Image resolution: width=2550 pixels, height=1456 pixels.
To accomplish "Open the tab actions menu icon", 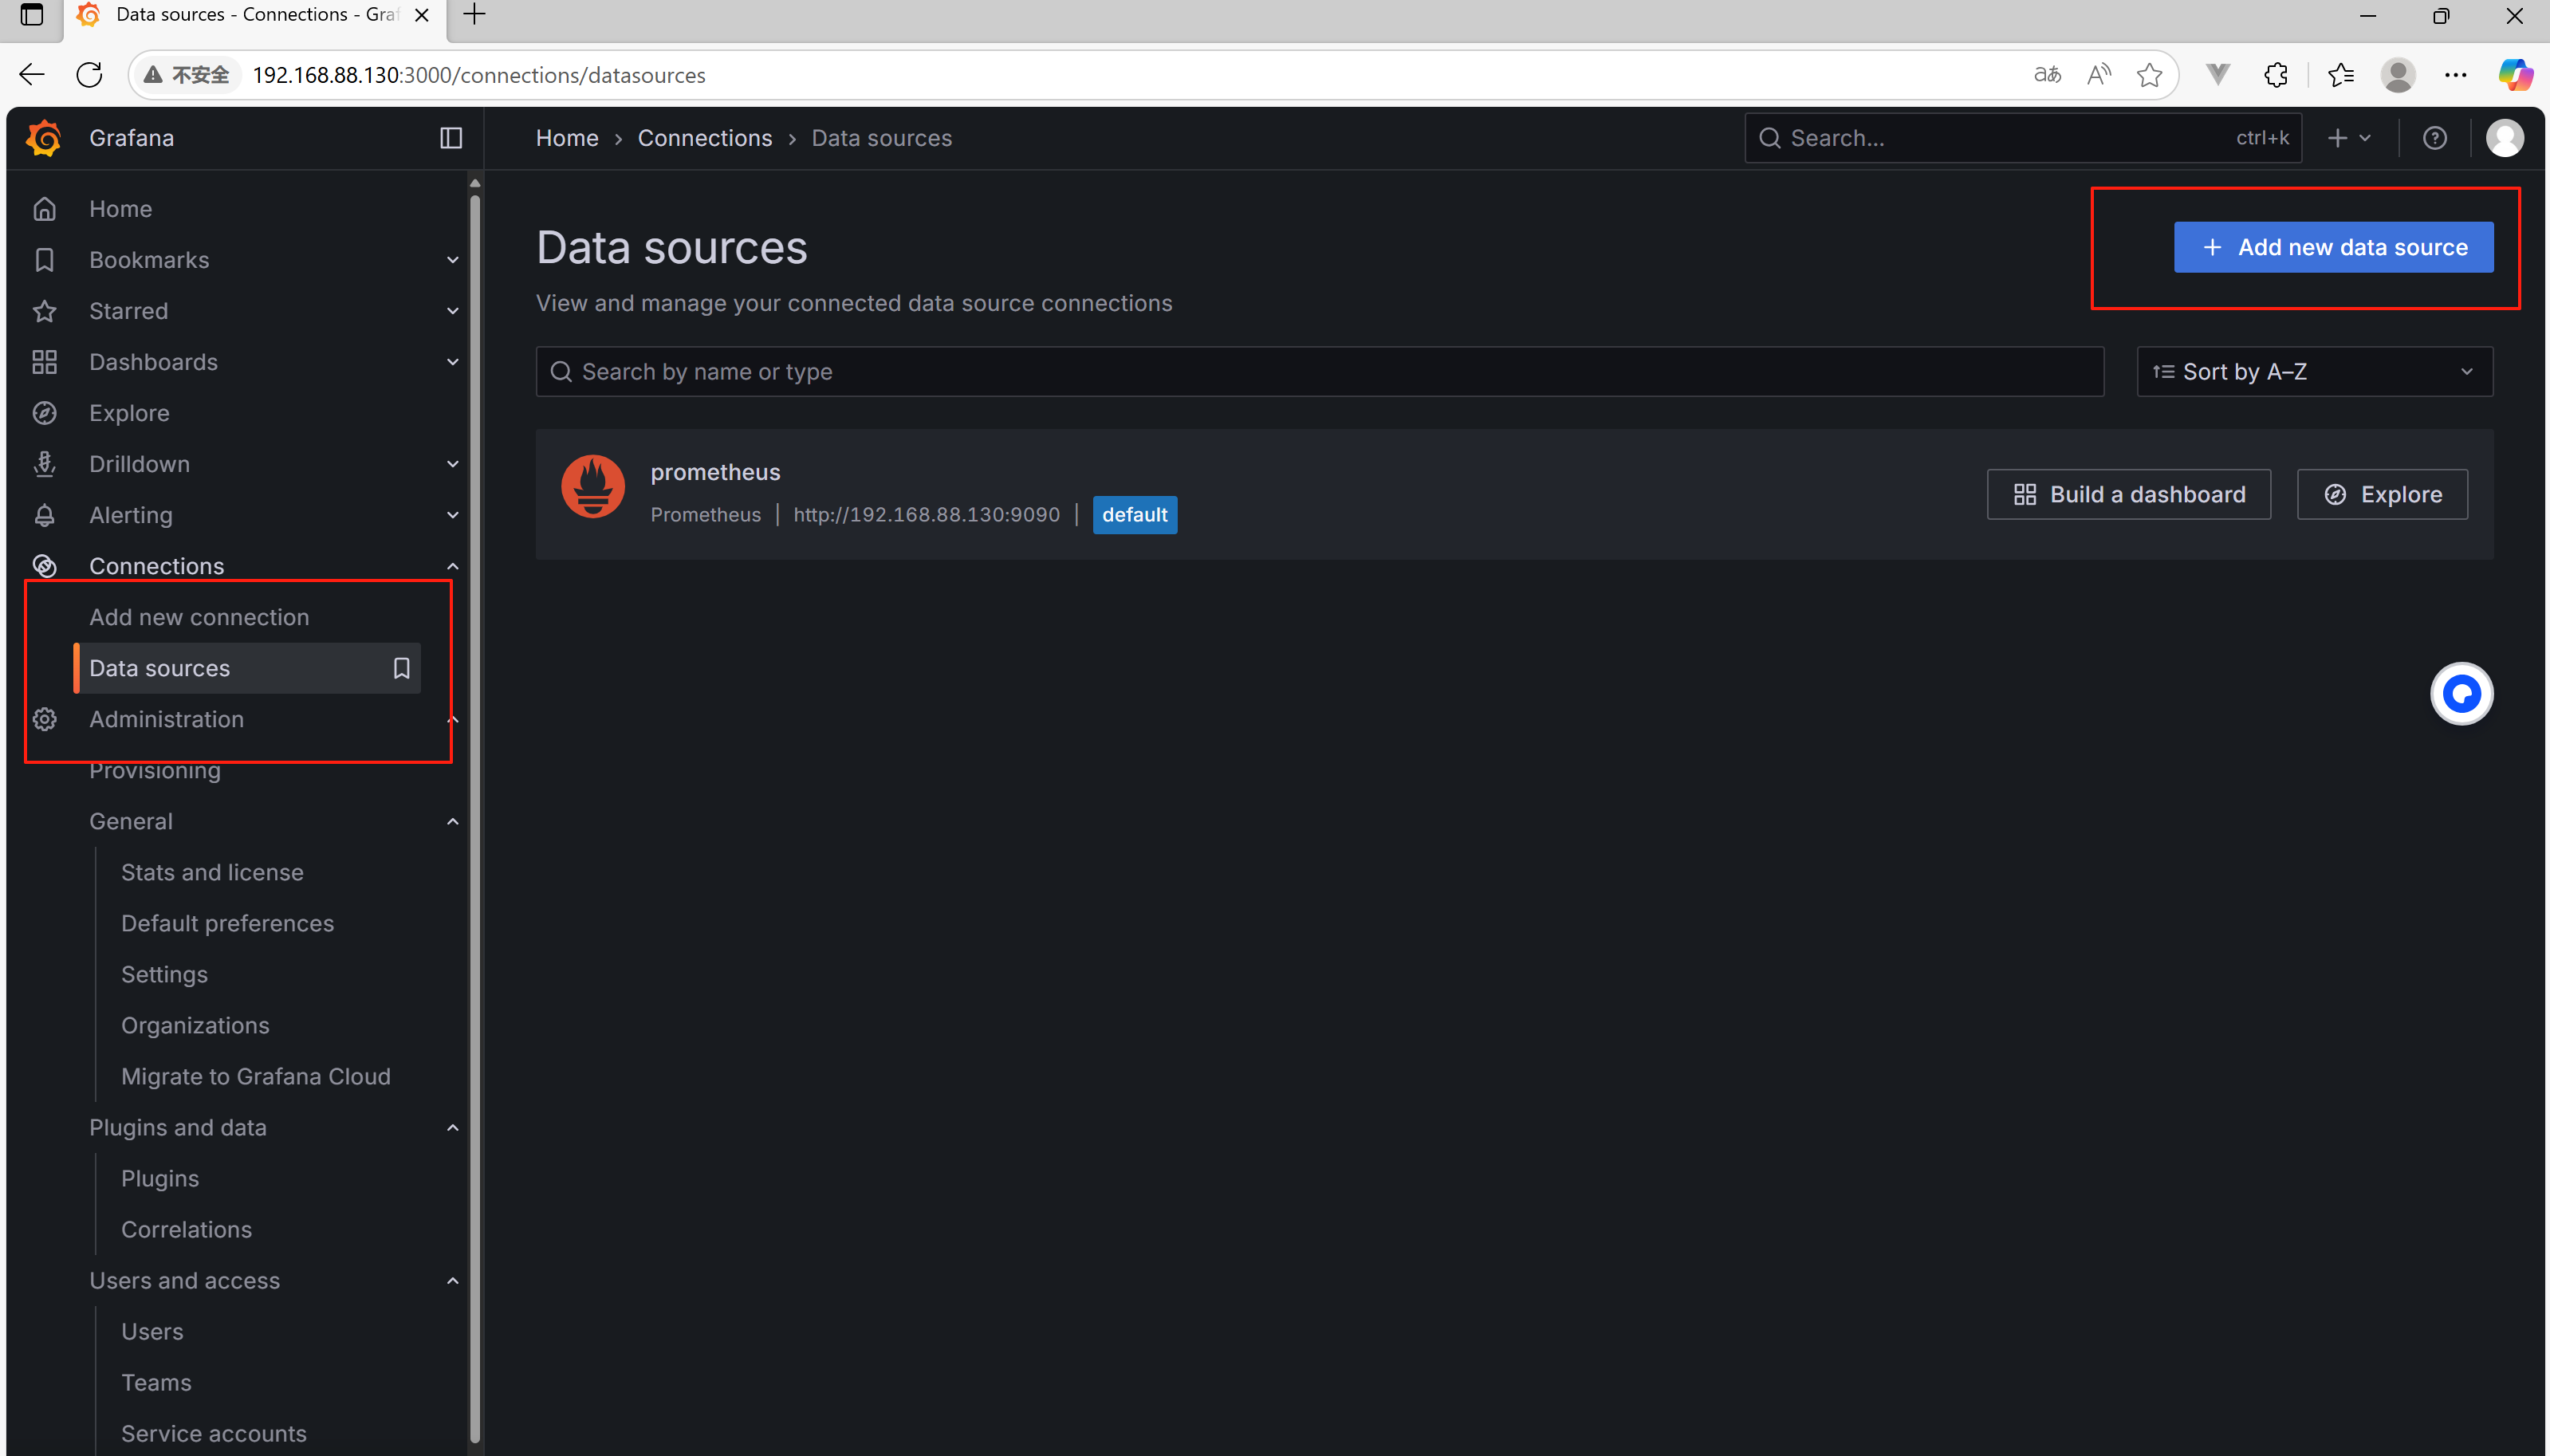I will pos(32,15).
